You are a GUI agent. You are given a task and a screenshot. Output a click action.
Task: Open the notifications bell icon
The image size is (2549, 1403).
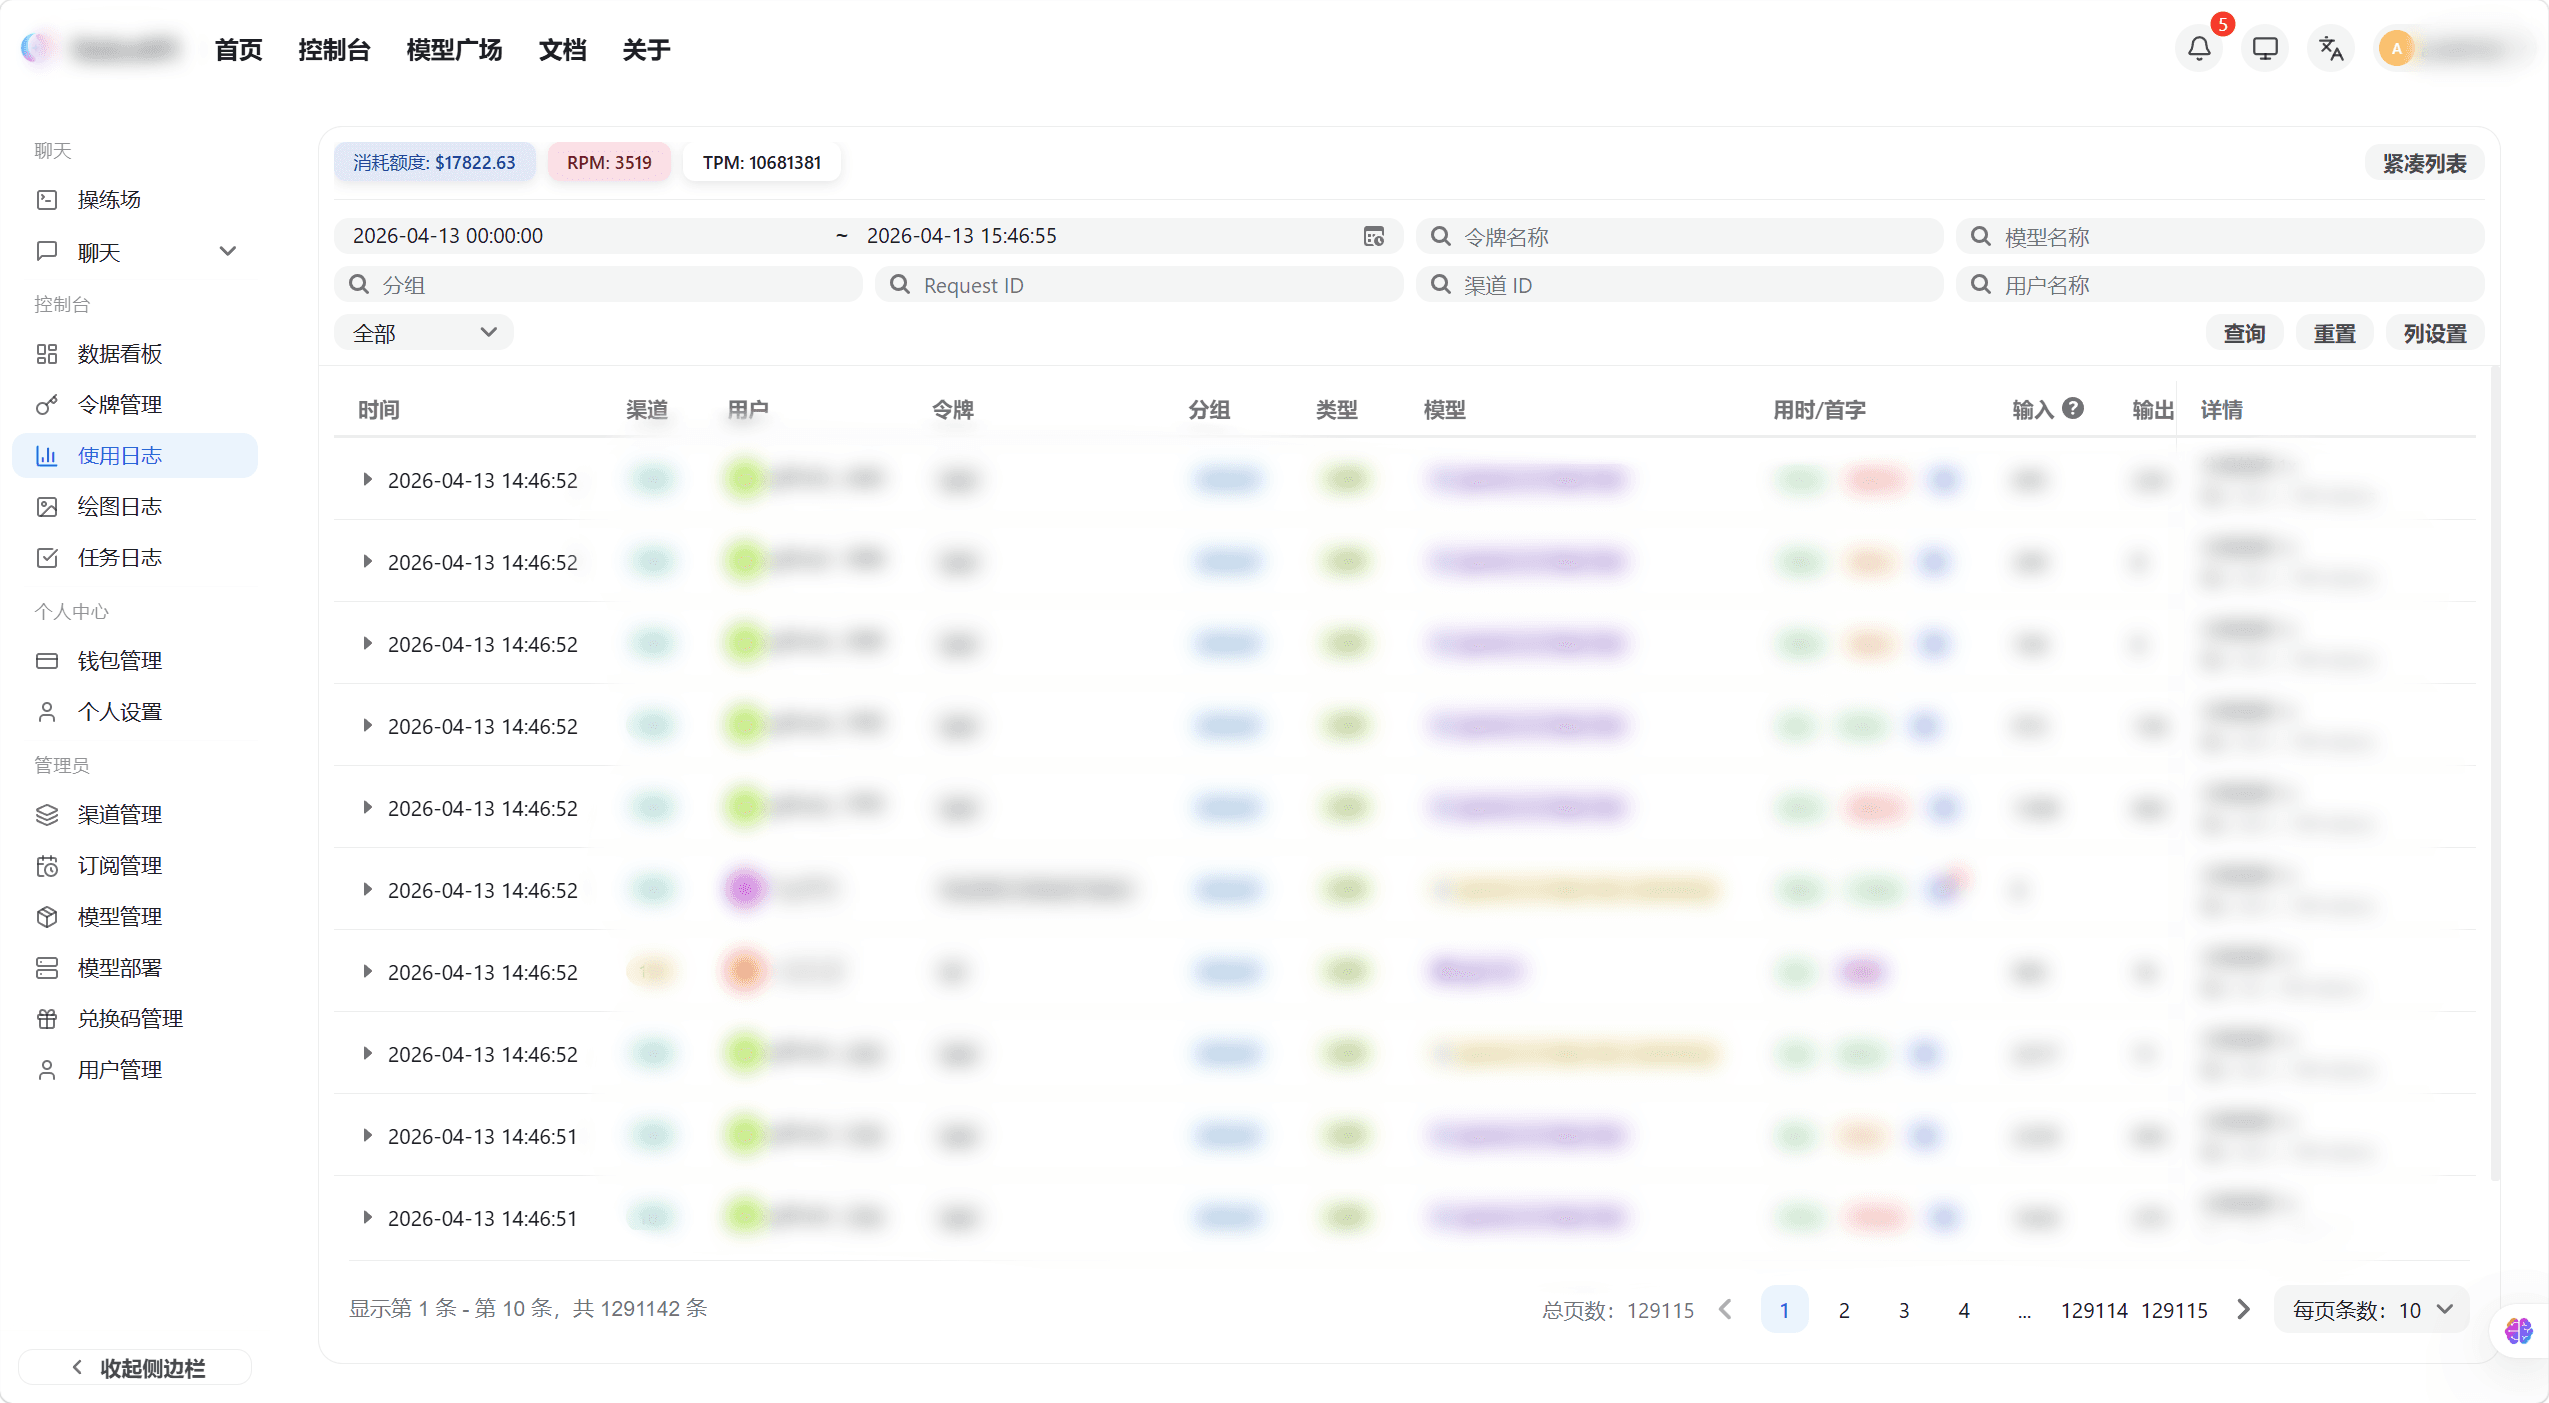pos(2198,48)
